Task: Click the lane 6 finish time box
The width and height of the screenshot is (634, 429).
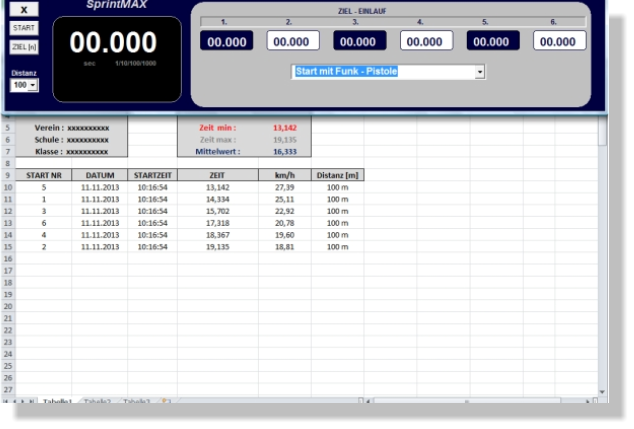Action: point(558,41)
